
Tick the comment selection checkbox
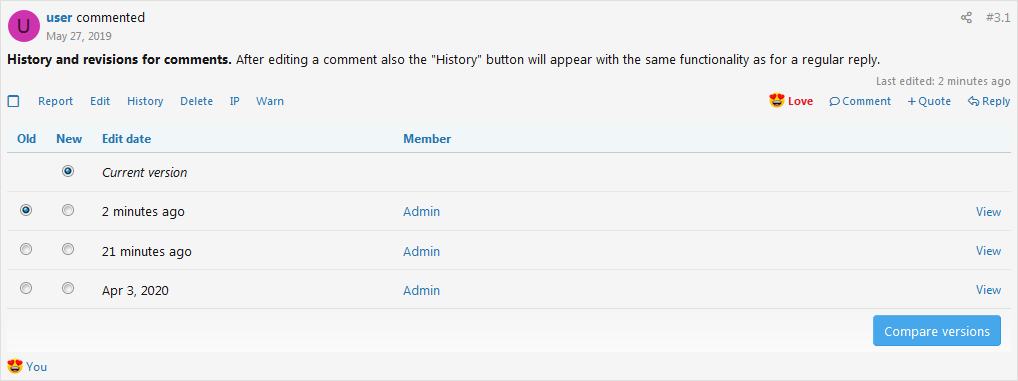pos(13,101)
